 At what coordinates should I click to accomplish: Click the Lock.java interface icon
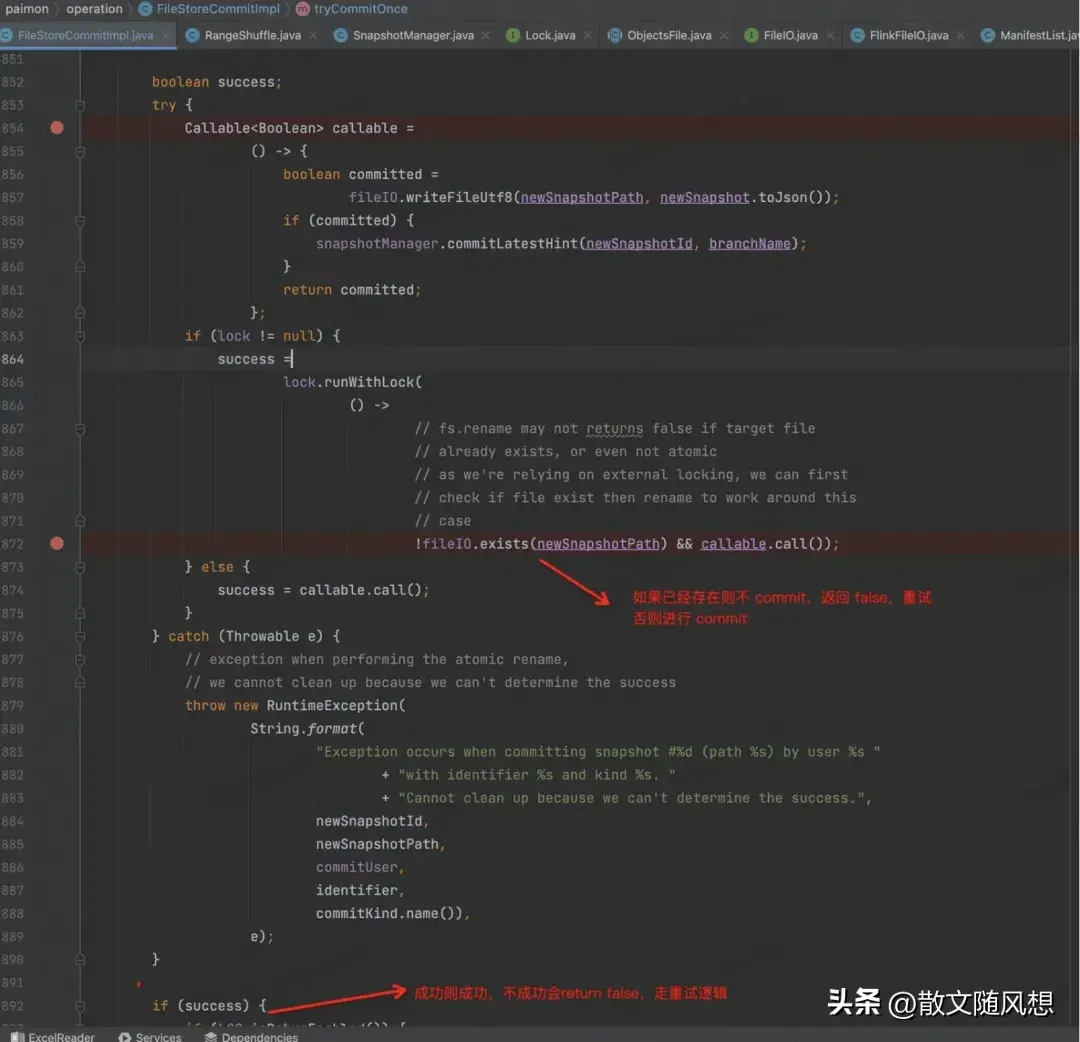[512, 35]
